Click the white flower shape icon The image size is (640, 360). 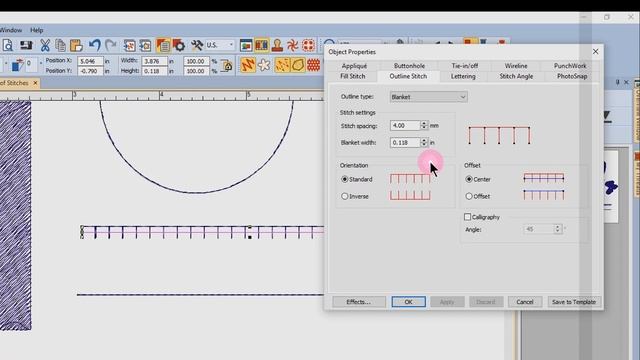(x=264, y=65)
